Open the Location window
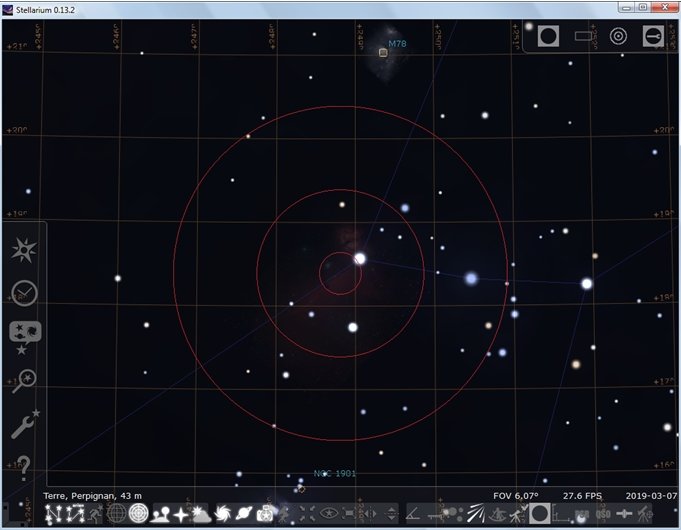681x530 pixels. (24, 250)
